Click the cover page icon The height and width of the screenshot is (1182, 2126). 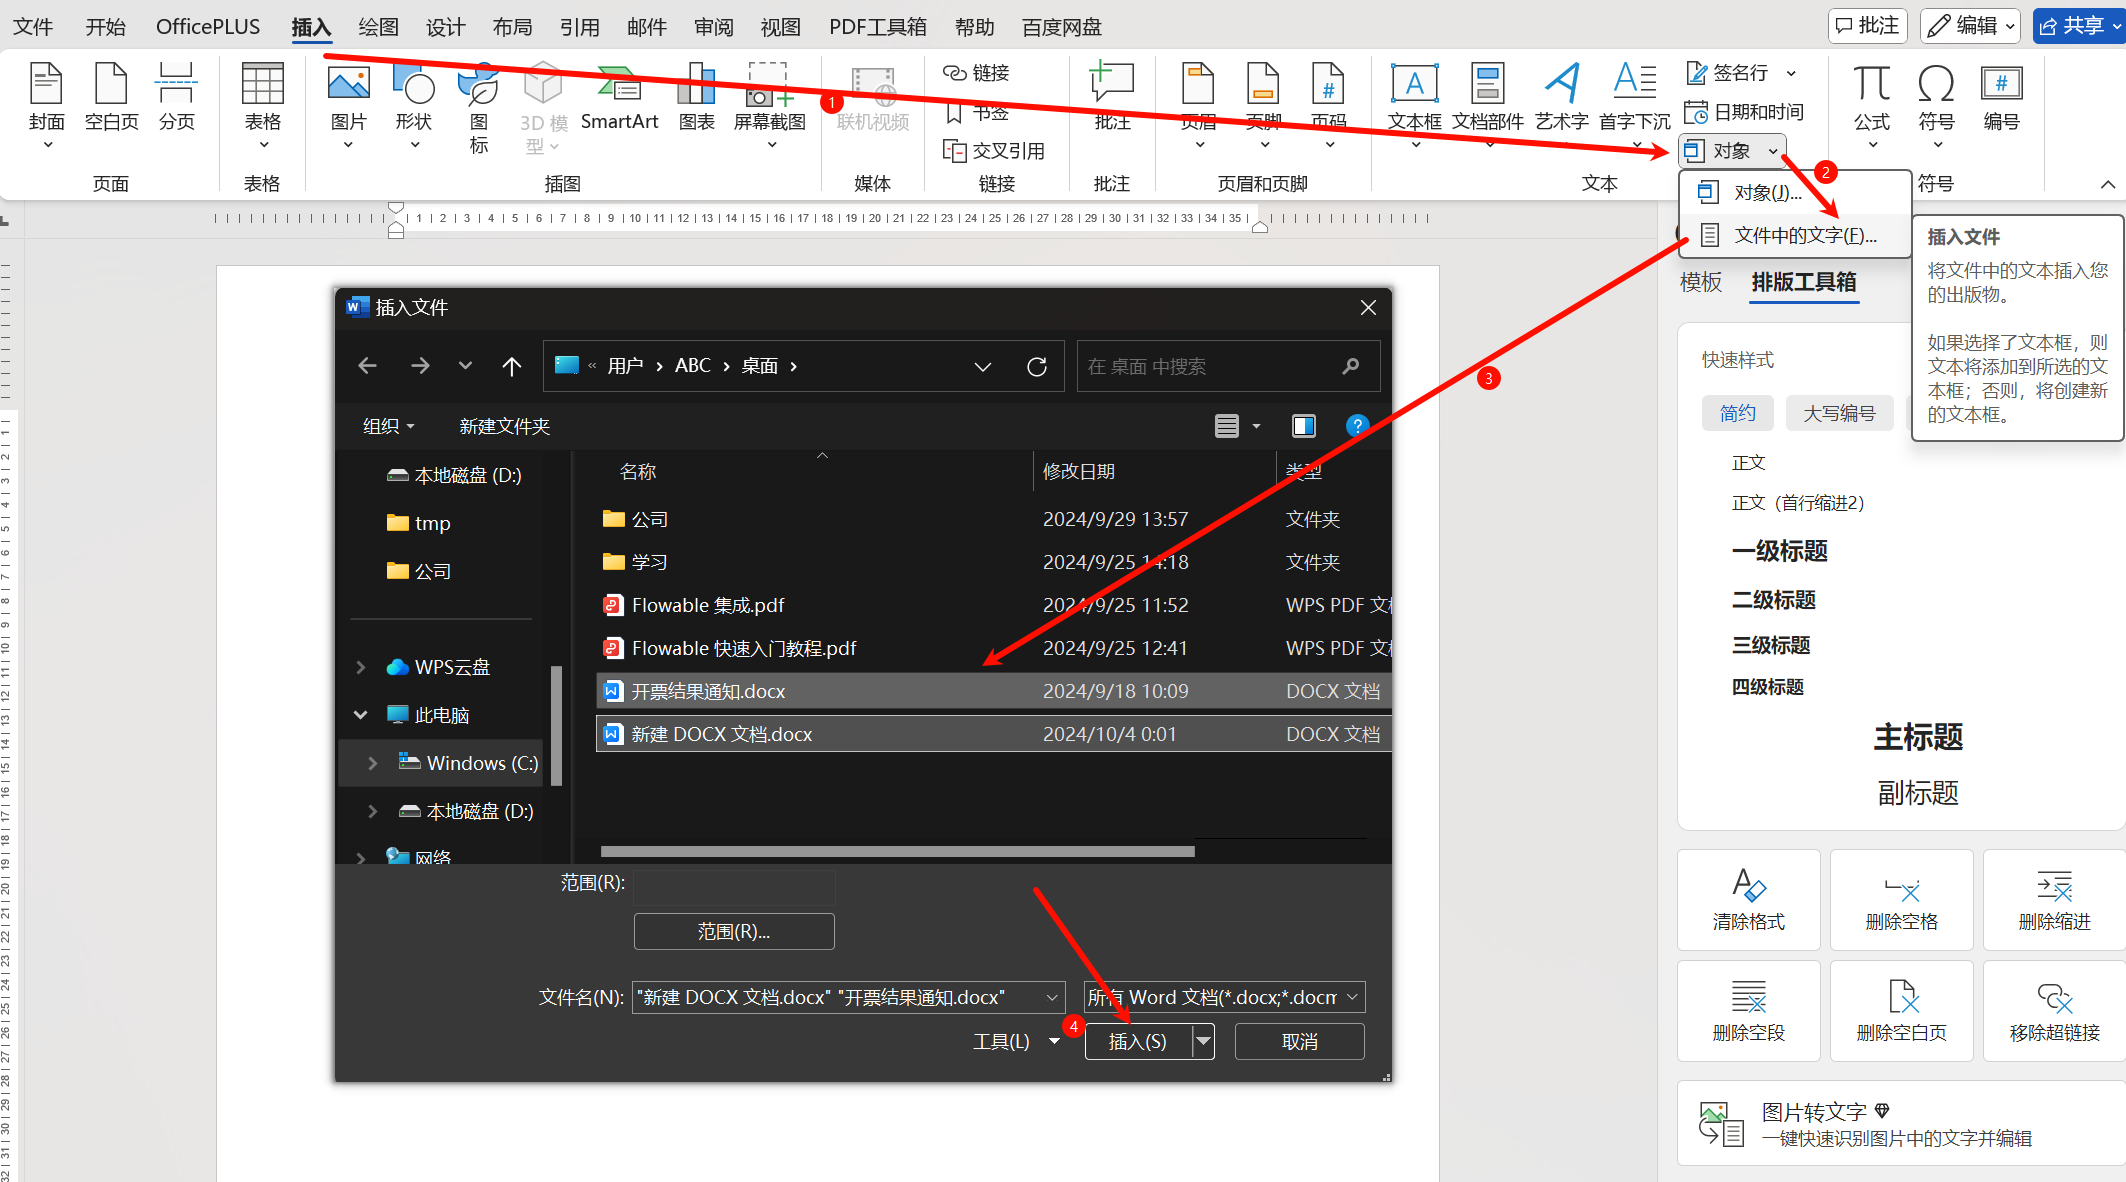(46, 87)
